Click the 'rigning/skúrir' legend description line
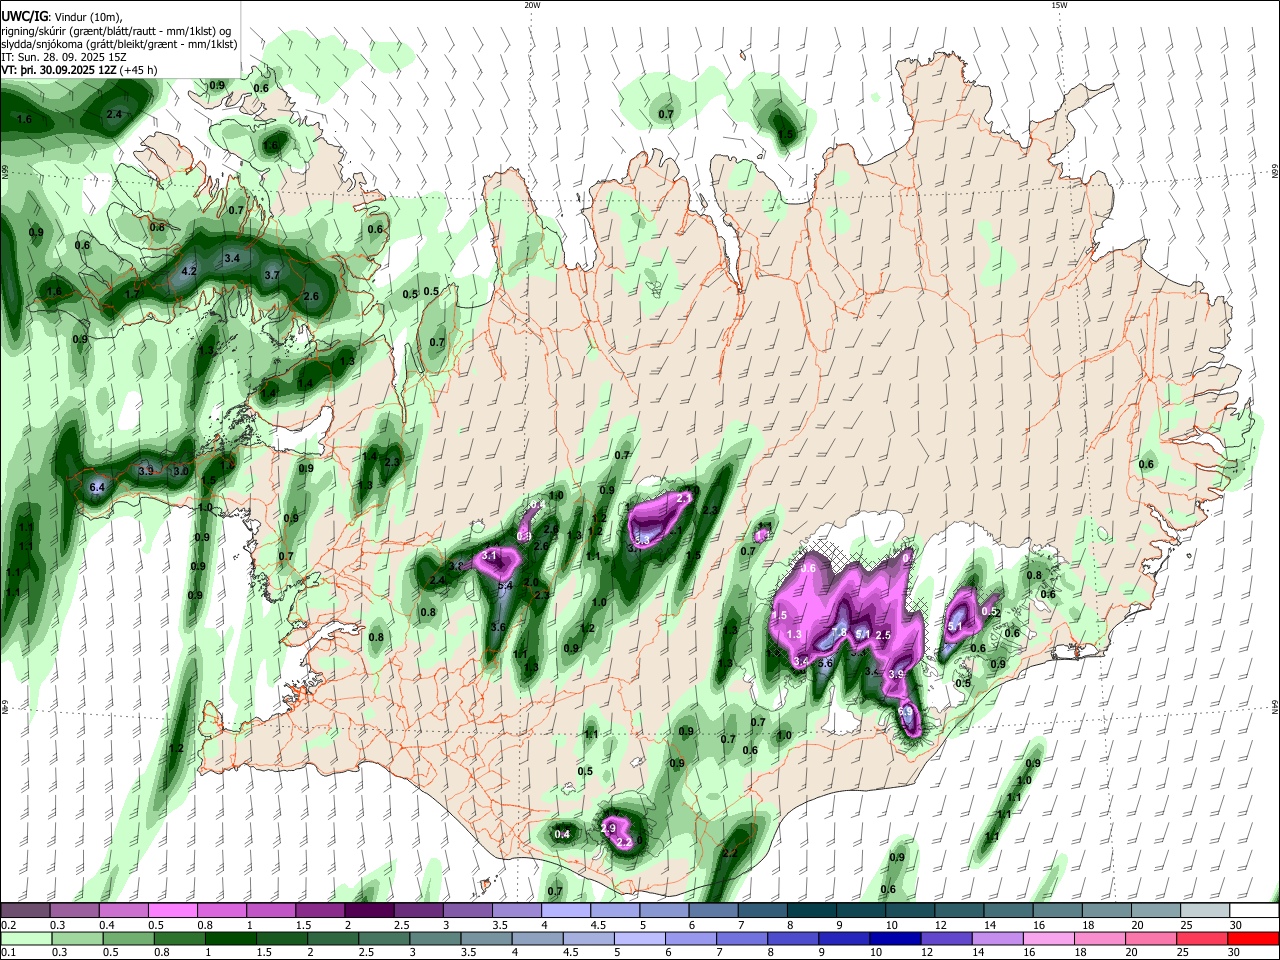 click(x=116, y=31)
